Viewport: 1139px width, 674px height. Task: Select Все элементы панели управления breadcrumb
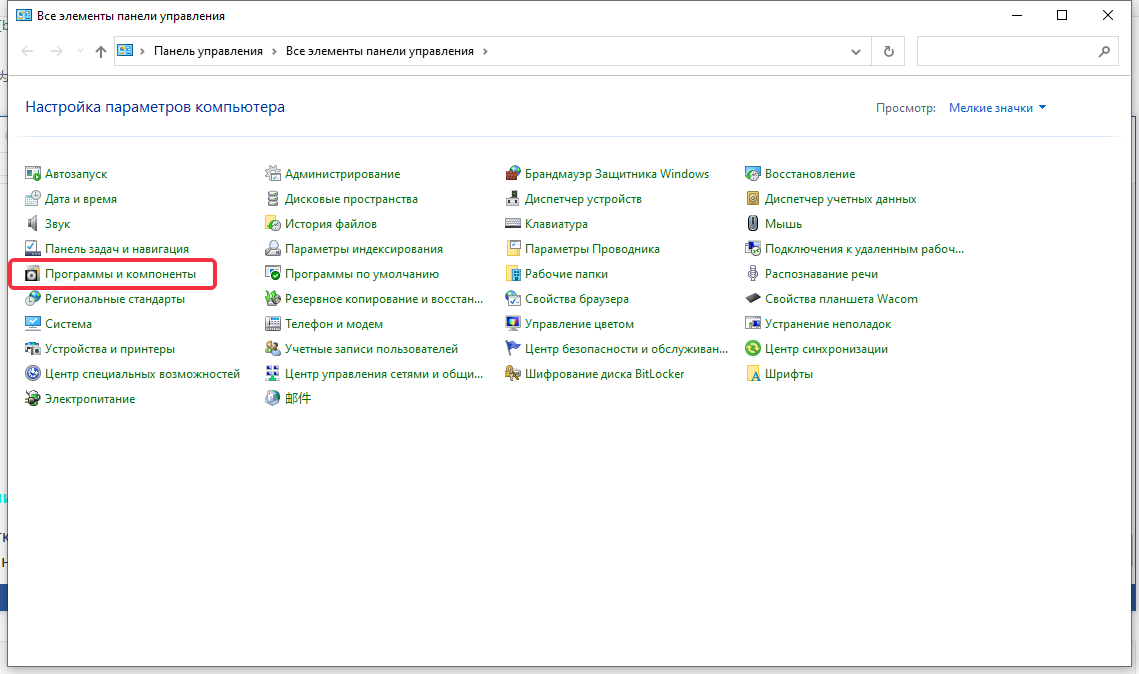(380, 51)
